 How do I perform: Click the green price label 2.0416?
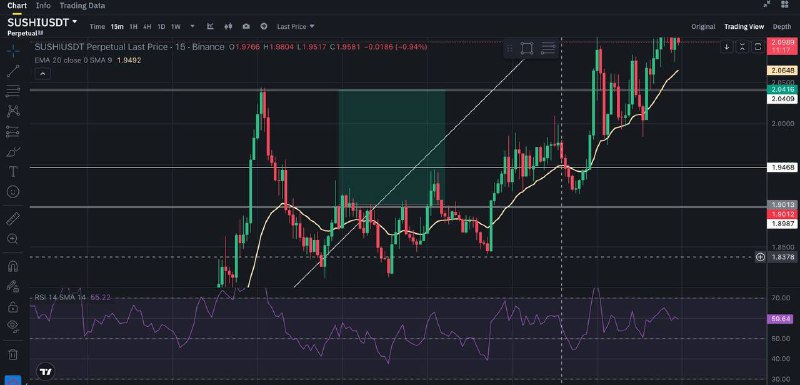point(782,89)
